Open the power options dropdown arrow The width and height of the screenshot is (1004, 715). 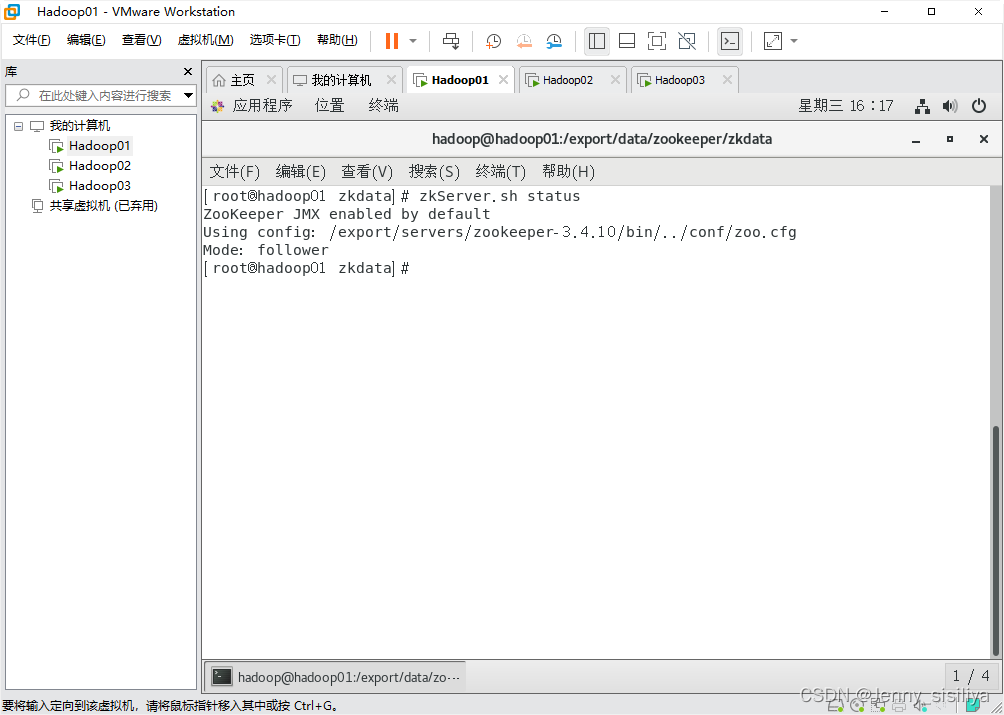413,41
